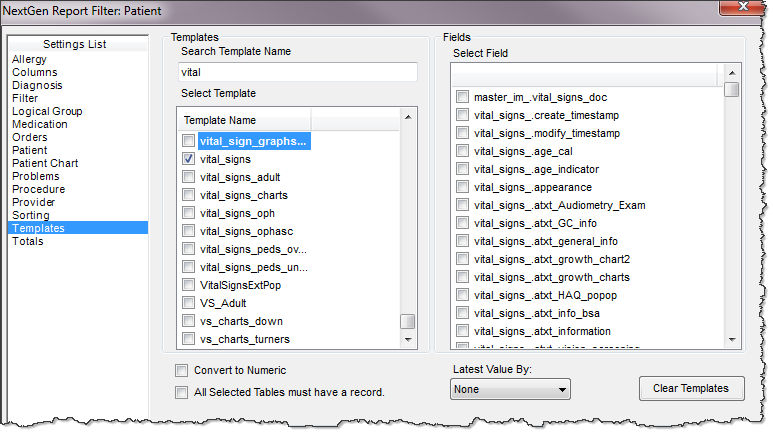Close the NextGen Report Filter window
The image size is (773, 433).
(743, 7)
